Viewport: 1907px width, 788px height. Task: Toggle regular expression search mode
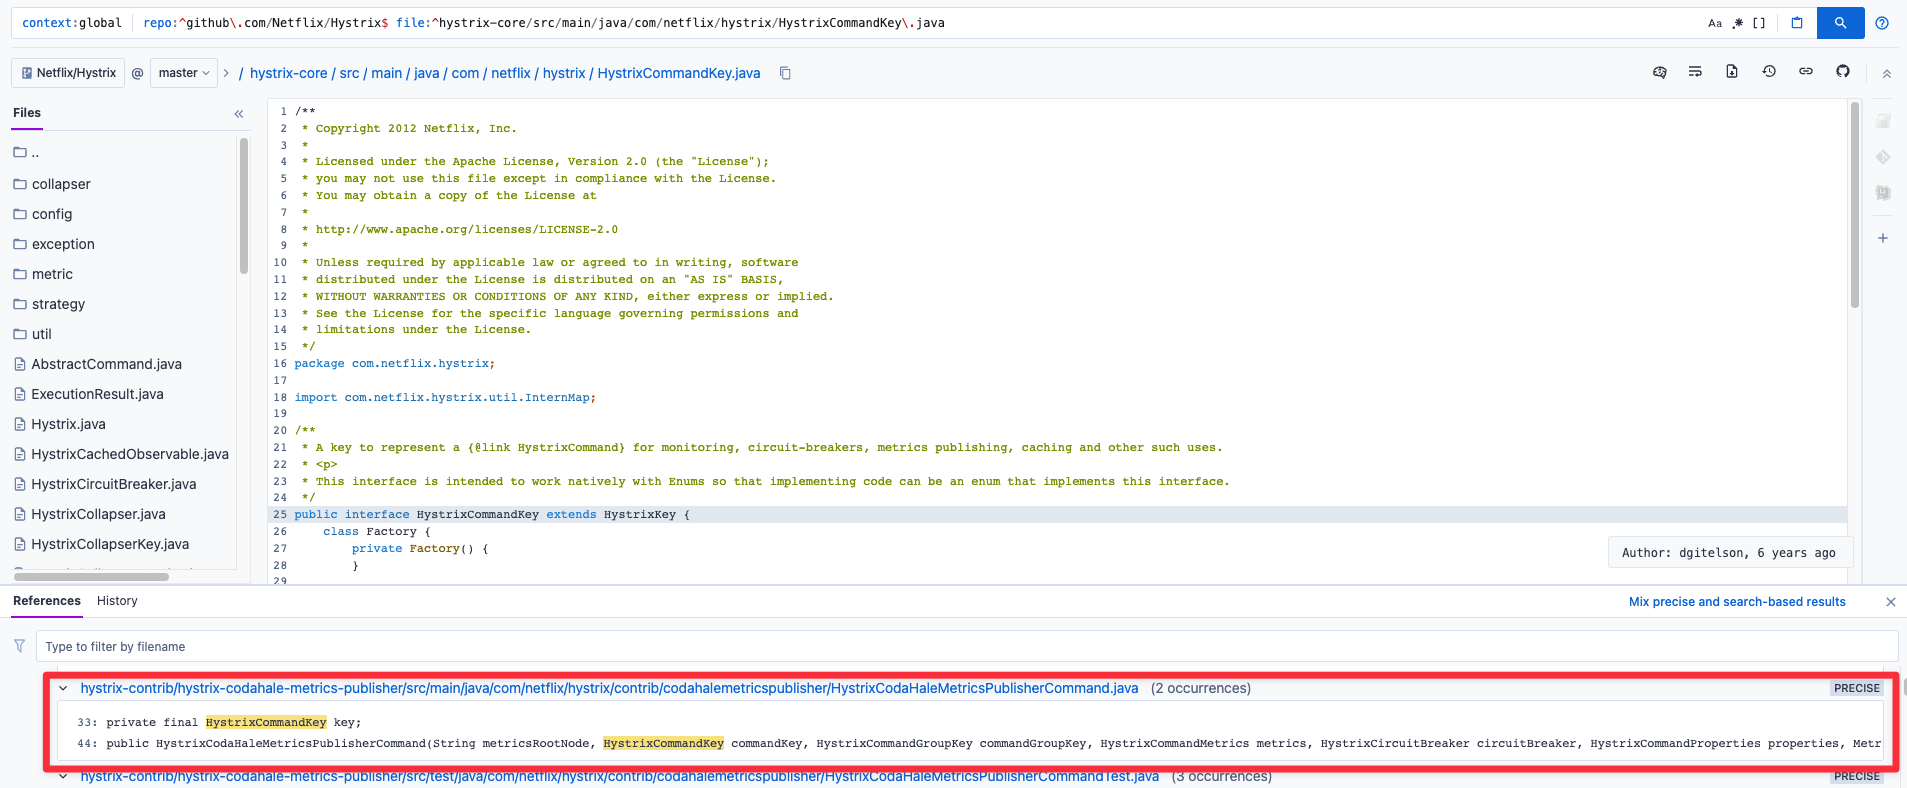1738,23
